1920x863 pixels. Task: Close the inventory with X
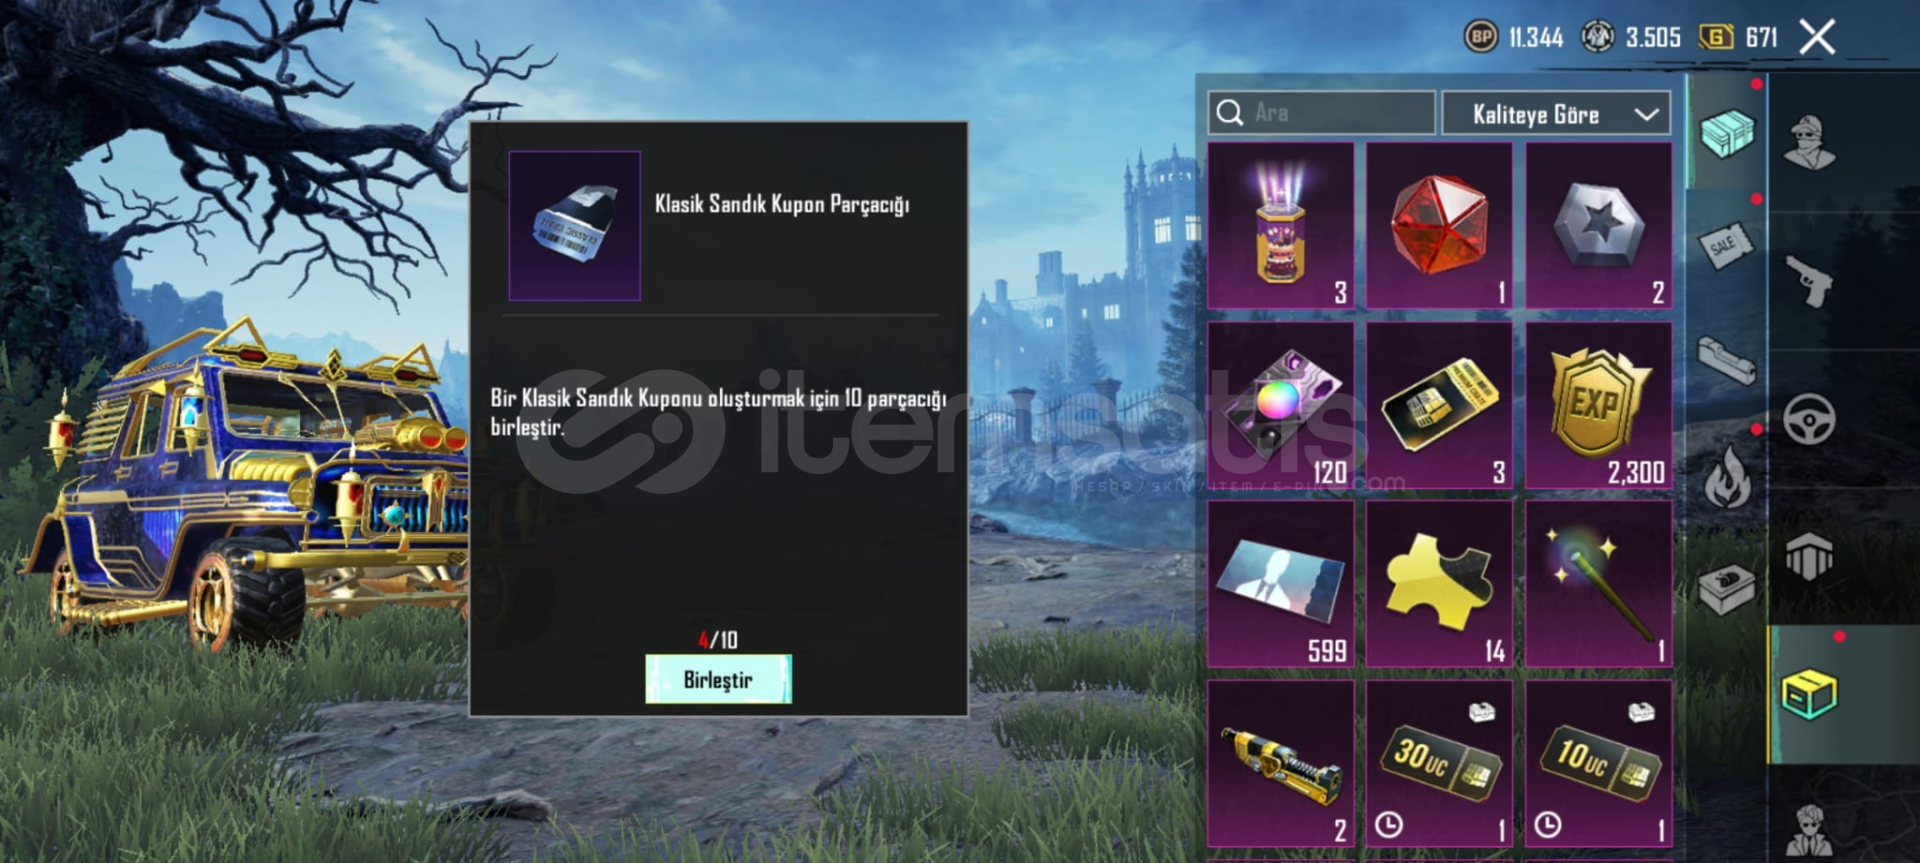(1817, 37)
